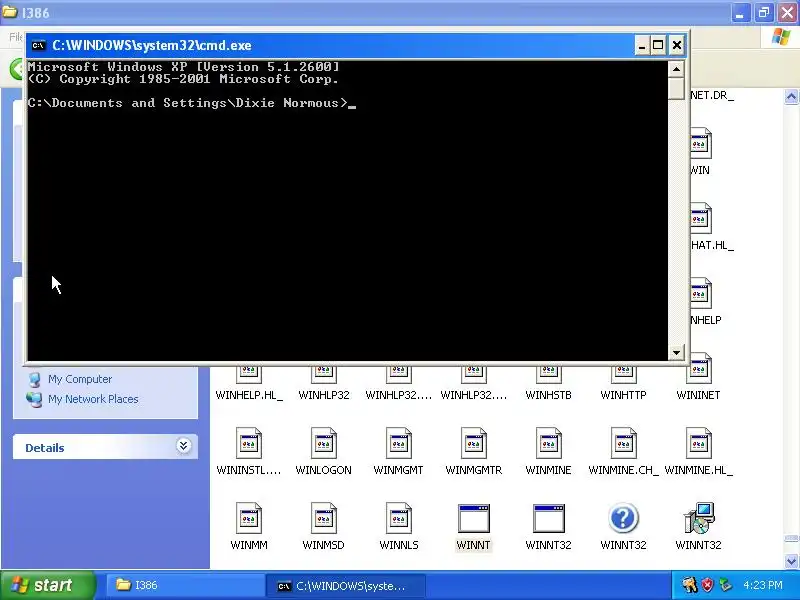The height and width of the screenshot is (600, 800).
Task: Click cmd window scroll up arrow
Action: pos(677,69)
